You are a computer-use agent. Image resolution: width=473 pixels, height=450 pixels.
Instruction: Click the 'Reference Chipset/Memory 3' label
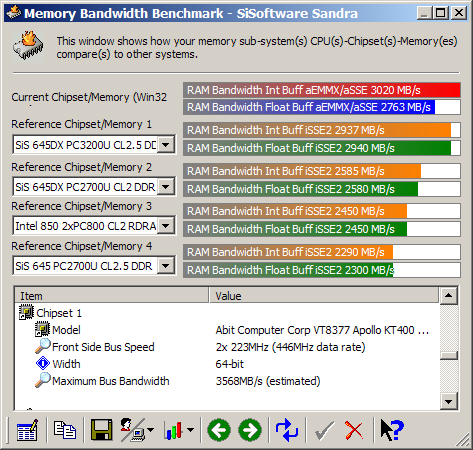tap(81, 206)
